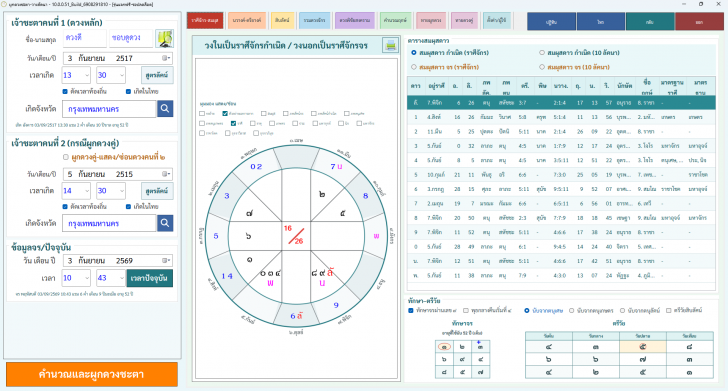The width and height of the screenshot is (728, 391).
Task: Toggle เกิดในไทย for chart owner 2
Action: (128, 206)
